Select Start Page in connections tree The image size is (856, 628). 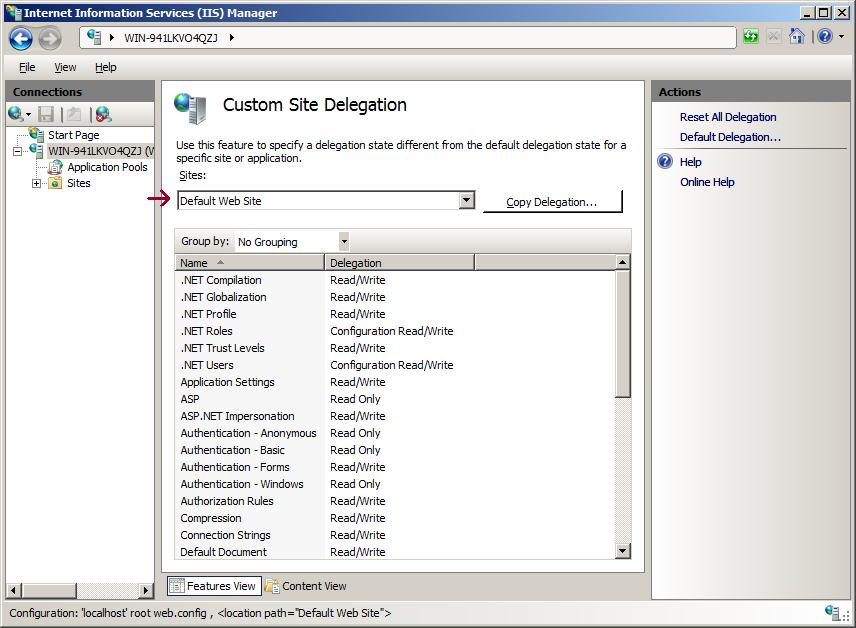(73, 135)
